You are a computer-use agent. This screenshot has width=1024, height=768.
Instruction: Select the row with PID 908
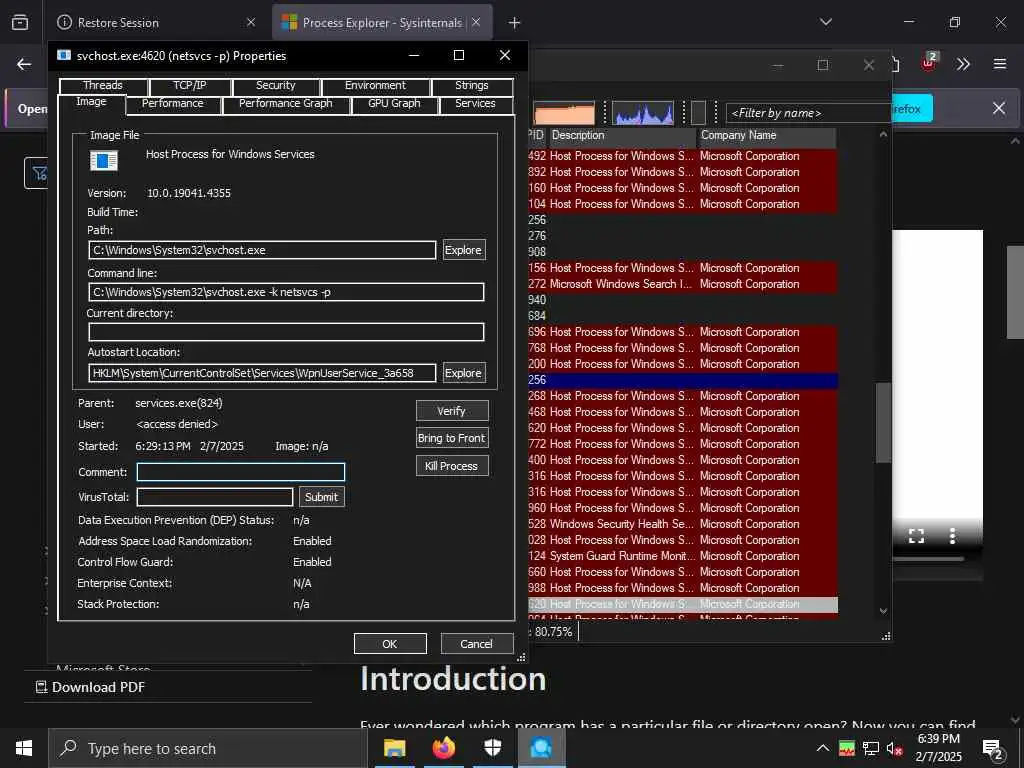tap(682, 252)
